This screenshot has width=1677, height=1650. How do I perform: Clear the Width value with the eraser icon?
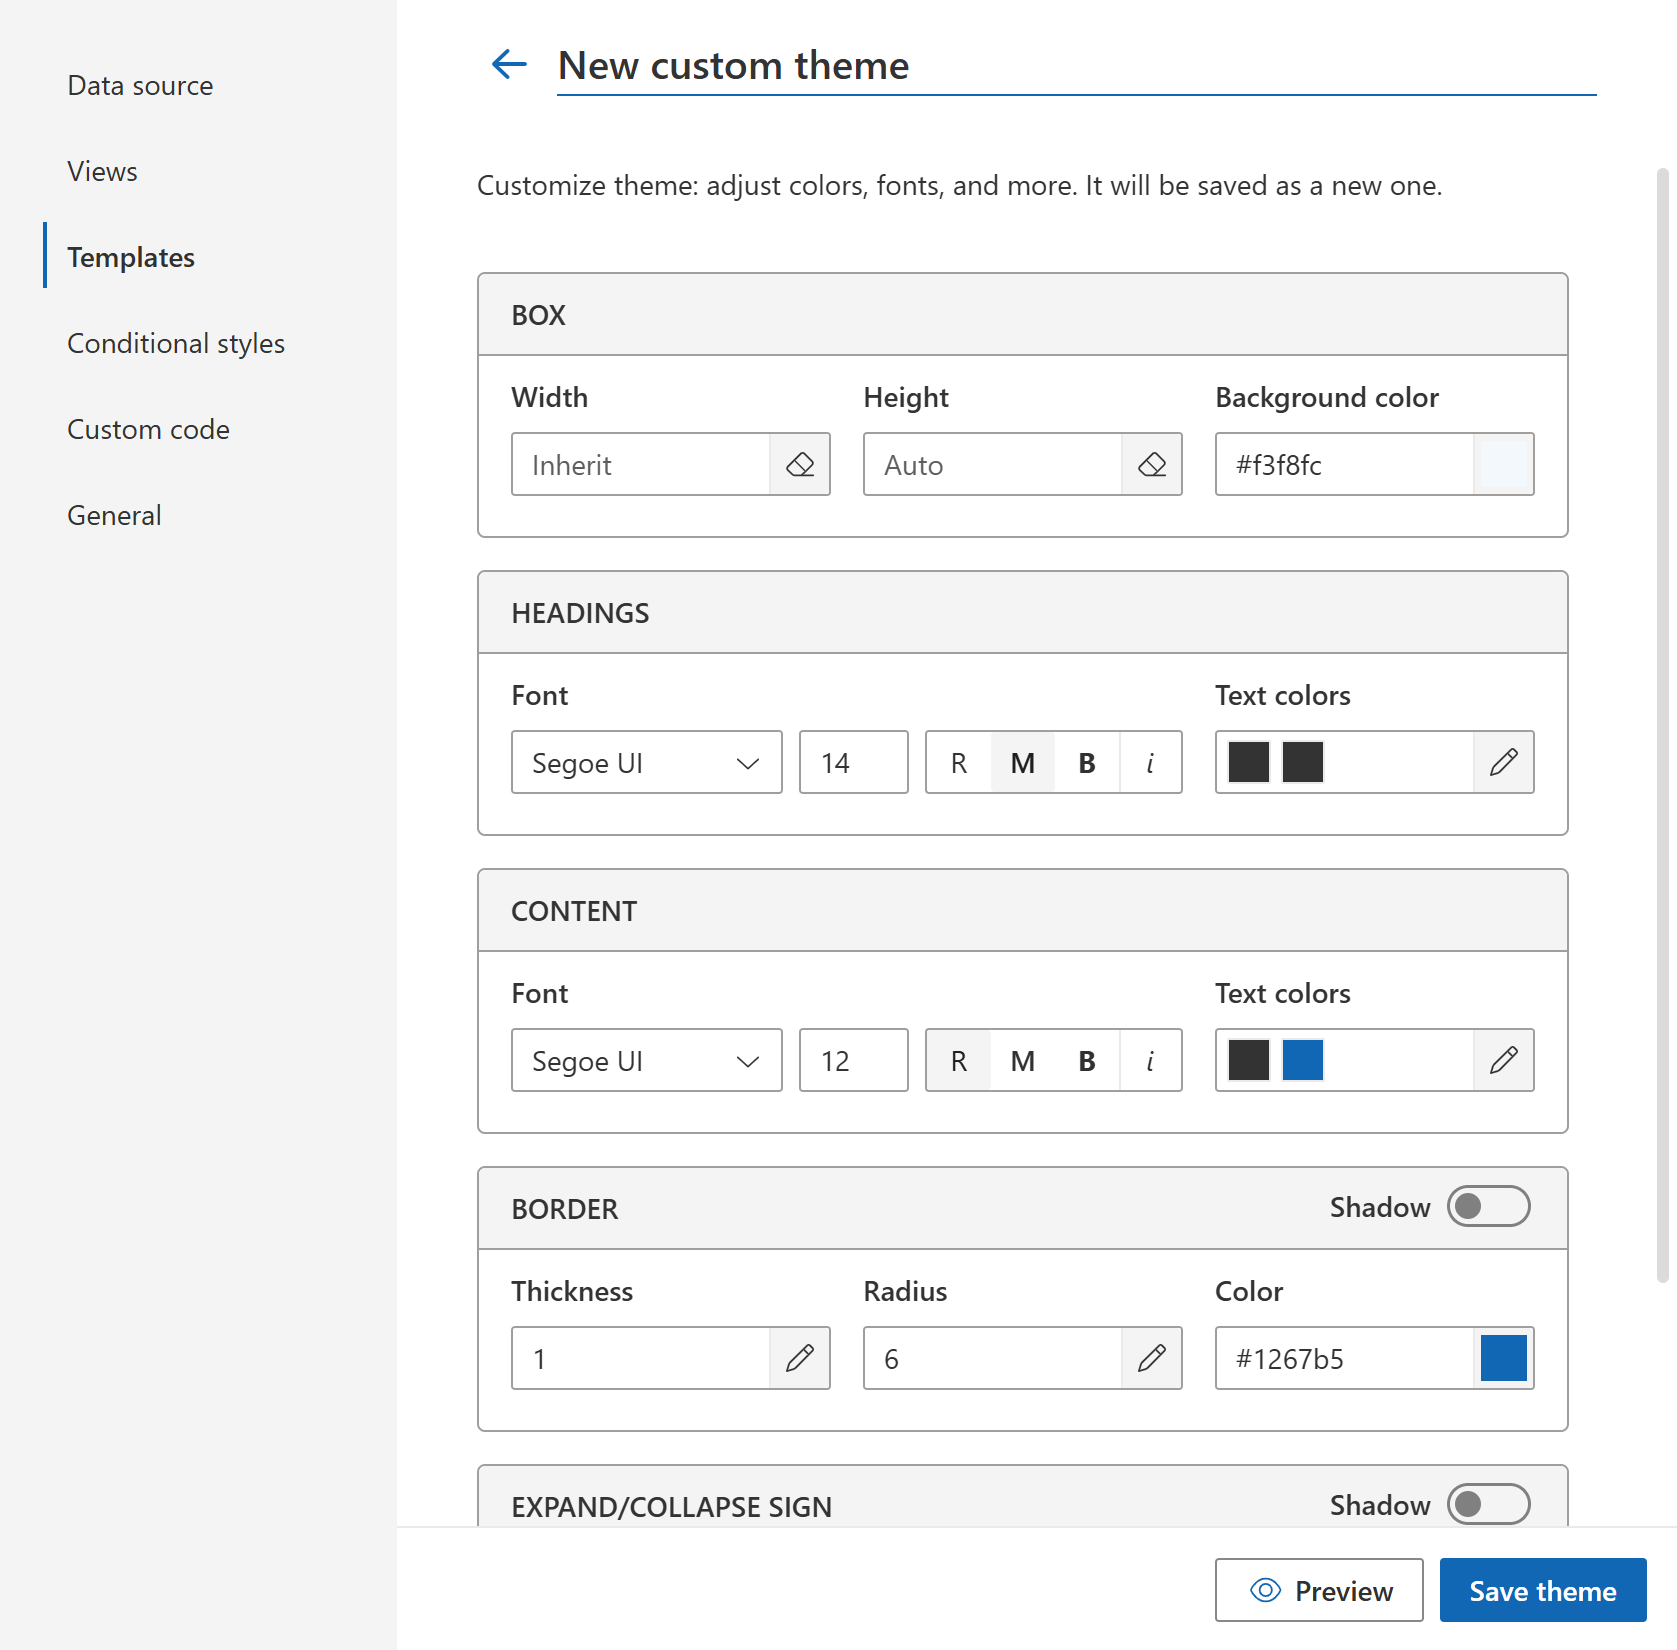(800, 464)
